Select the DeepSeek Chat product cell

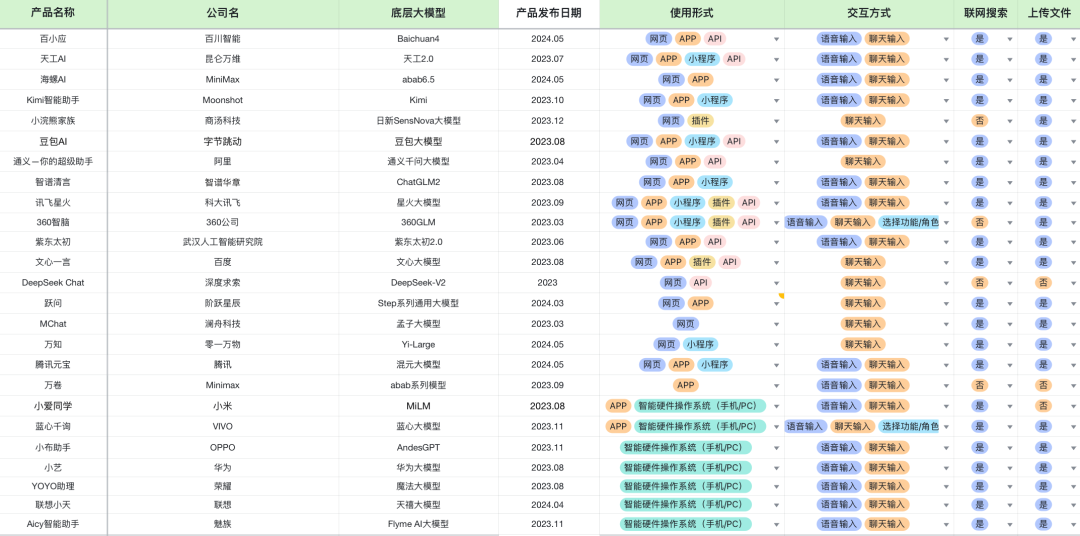point(54,282)
